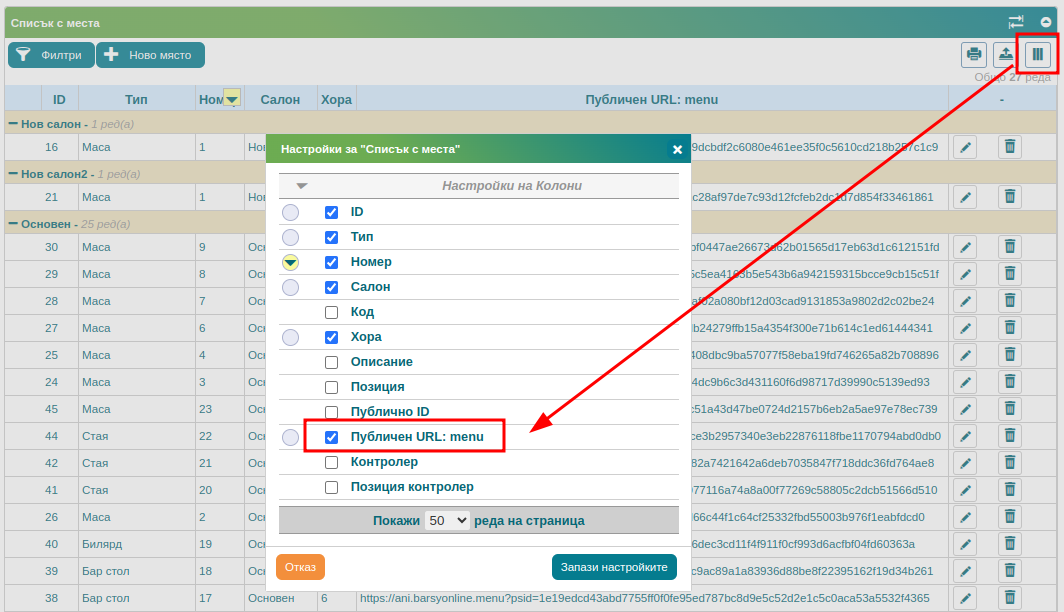The image size is (1064, 612).
Task: Click the Отказ cancel button
Action: pos(301,567)
